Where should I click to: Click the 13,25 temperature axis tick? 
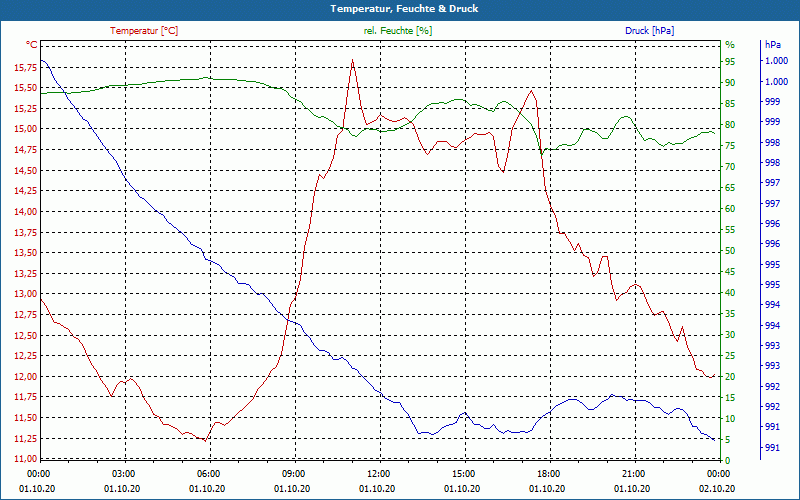[26, 273]
